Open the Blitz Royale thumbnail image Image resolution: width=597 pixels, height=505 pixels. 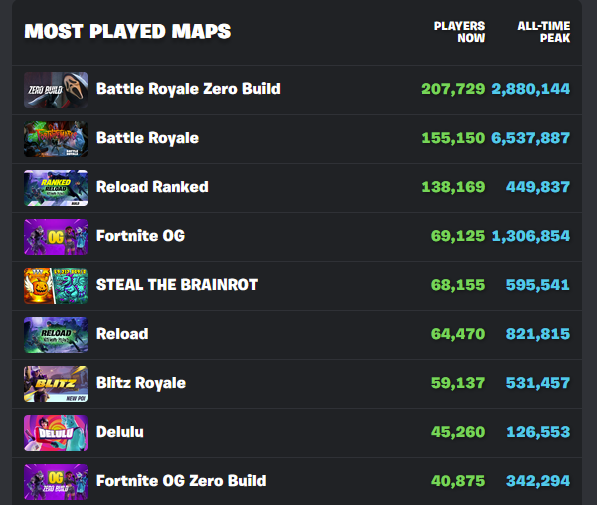56,384
